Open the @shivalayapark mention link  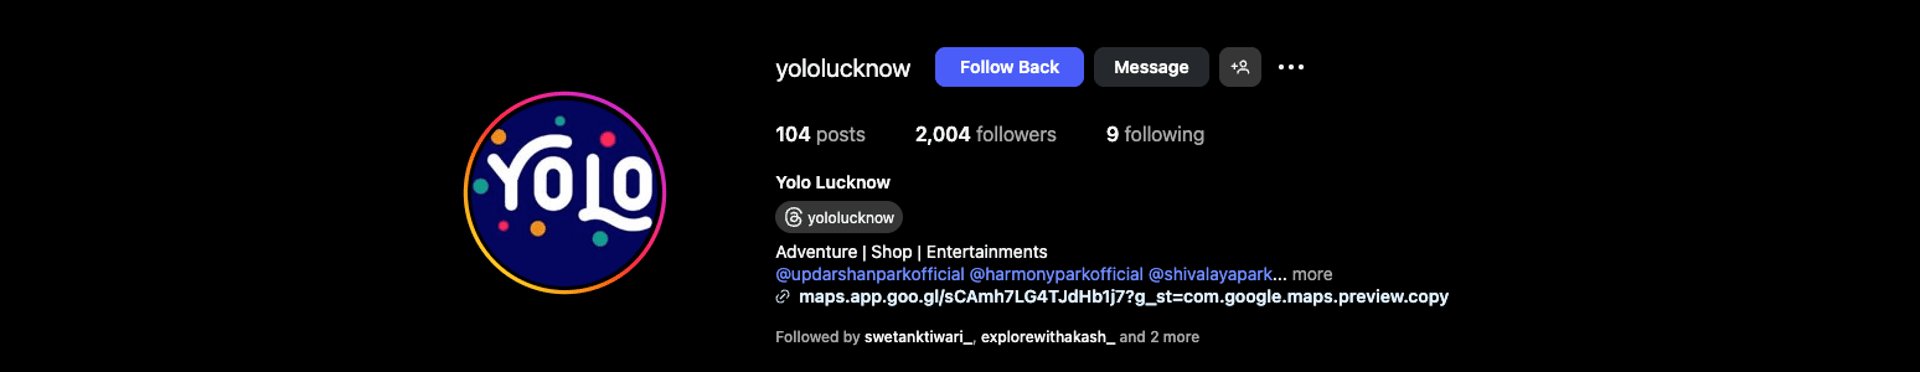pyautogui.click(x=1210, y=274)
